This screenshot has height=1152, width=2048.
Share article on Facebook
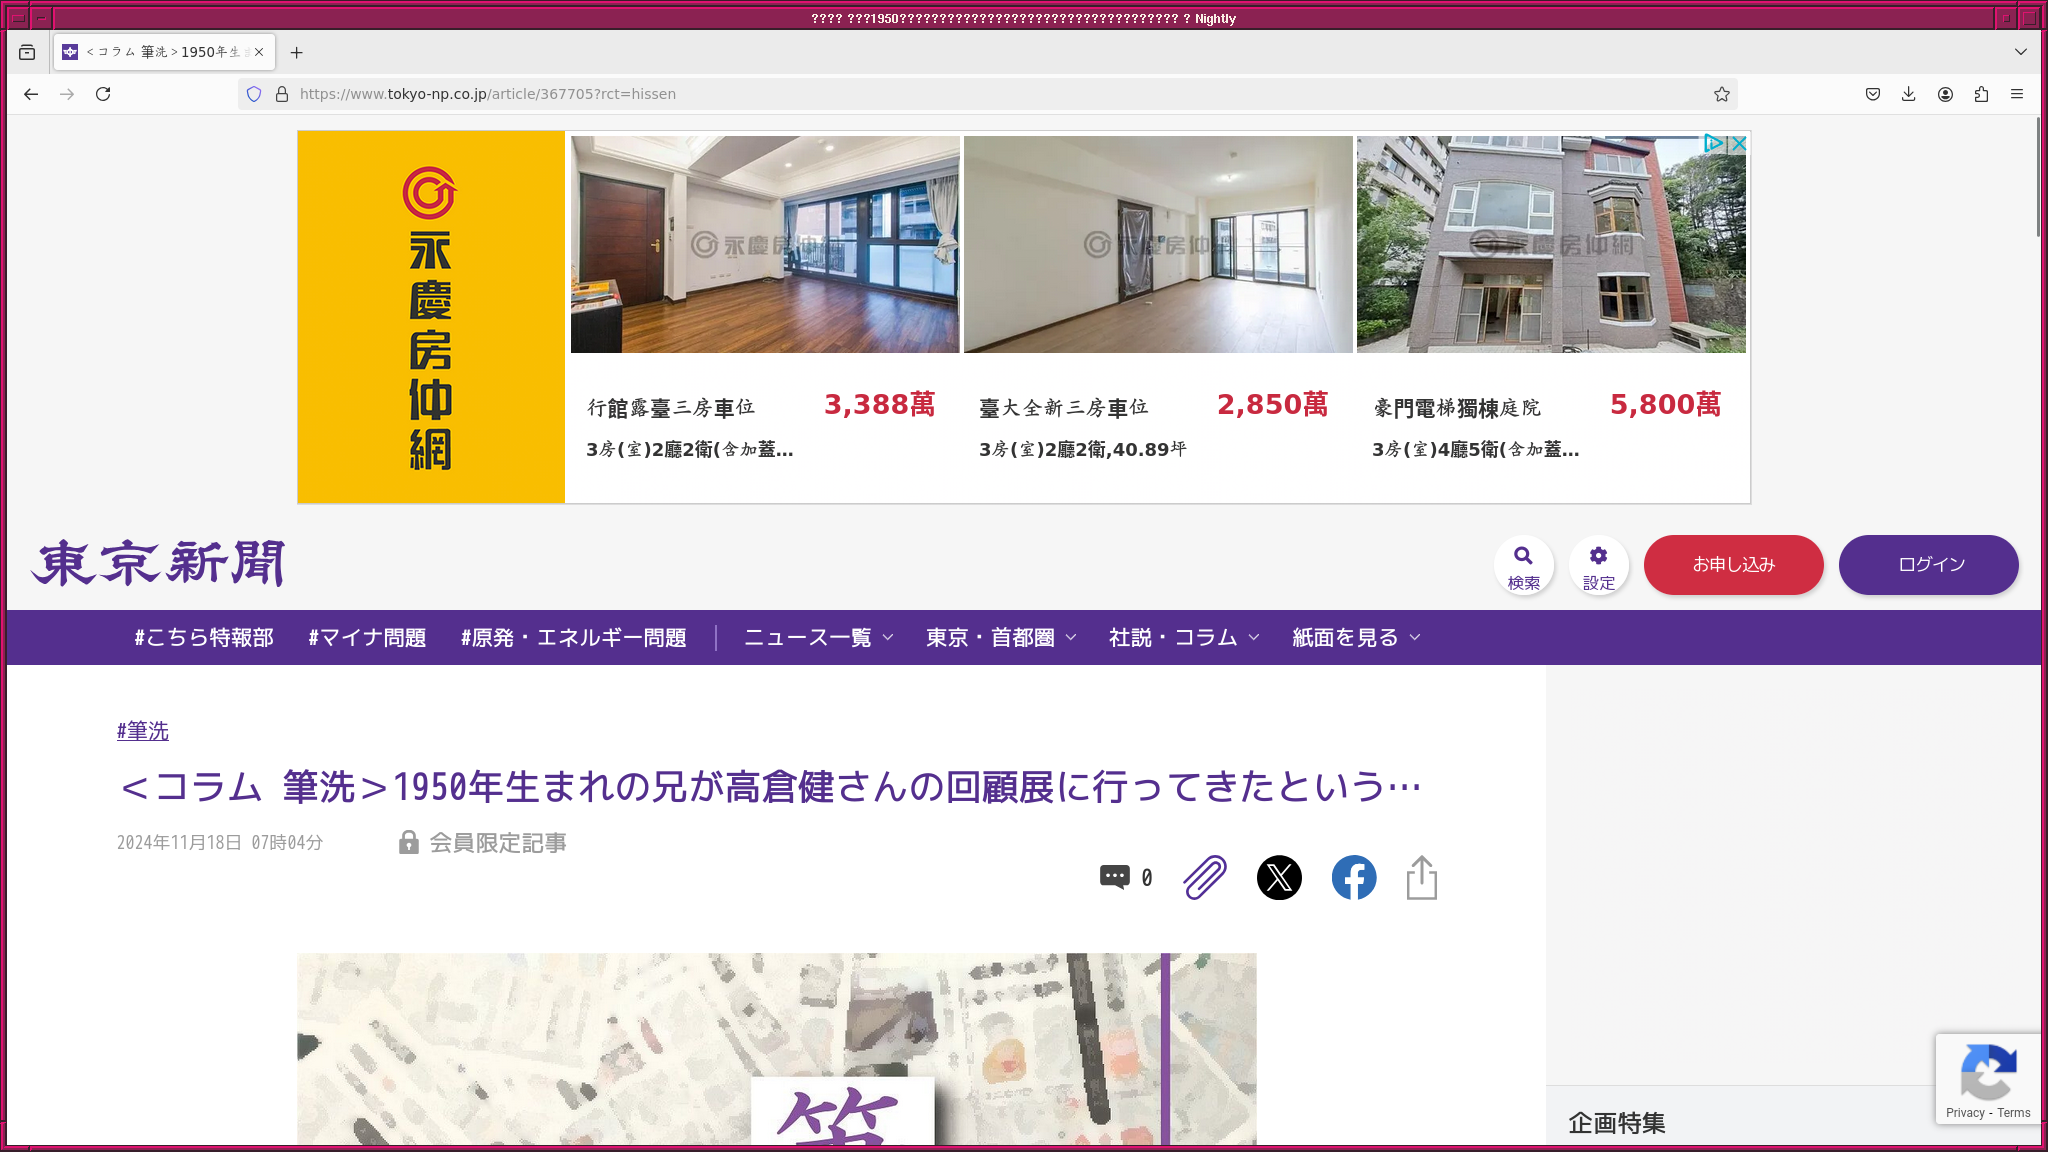pos(1354,878)
